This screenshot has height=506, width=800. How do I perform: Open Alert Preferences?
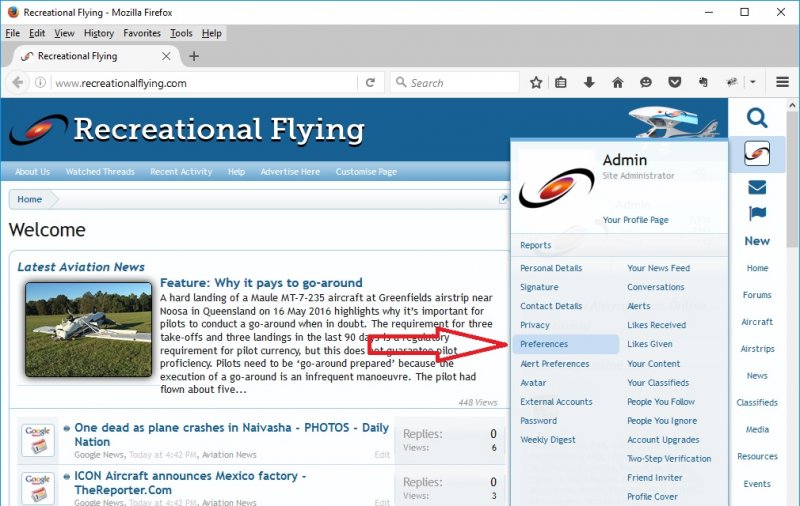555,364
